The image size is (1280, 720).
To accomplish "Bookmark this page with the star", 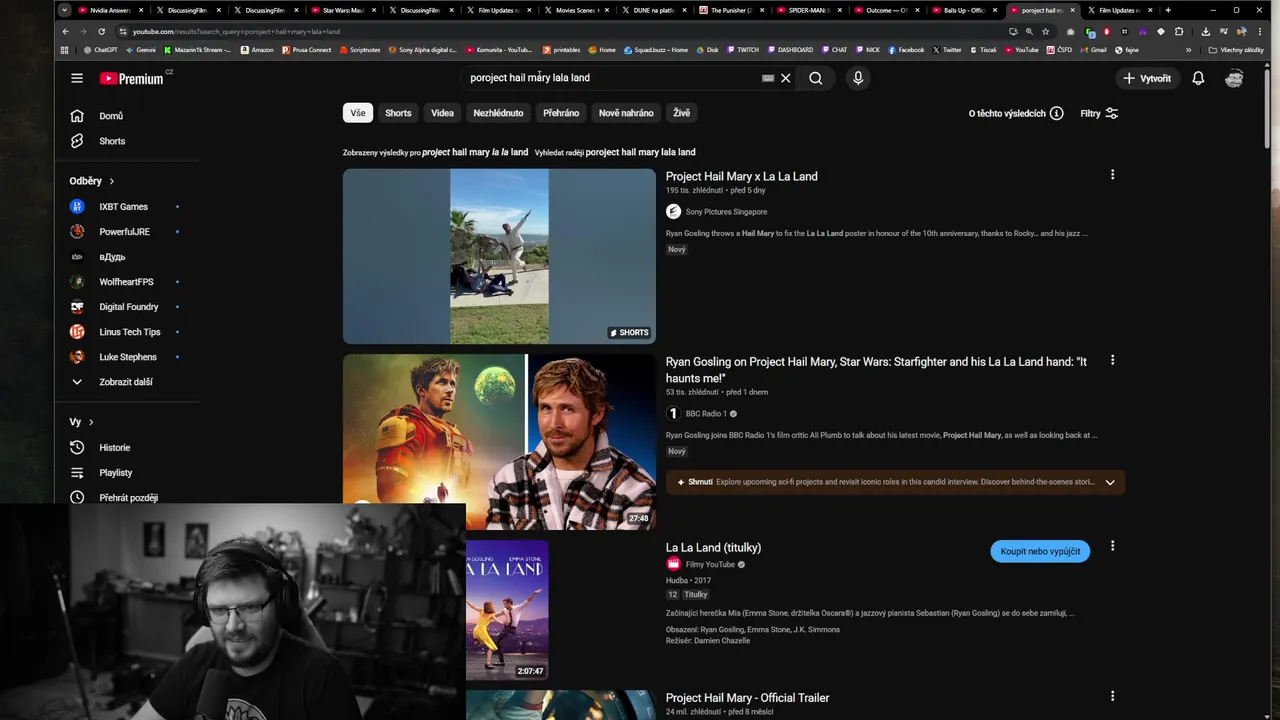I will tap(1046, 31).
